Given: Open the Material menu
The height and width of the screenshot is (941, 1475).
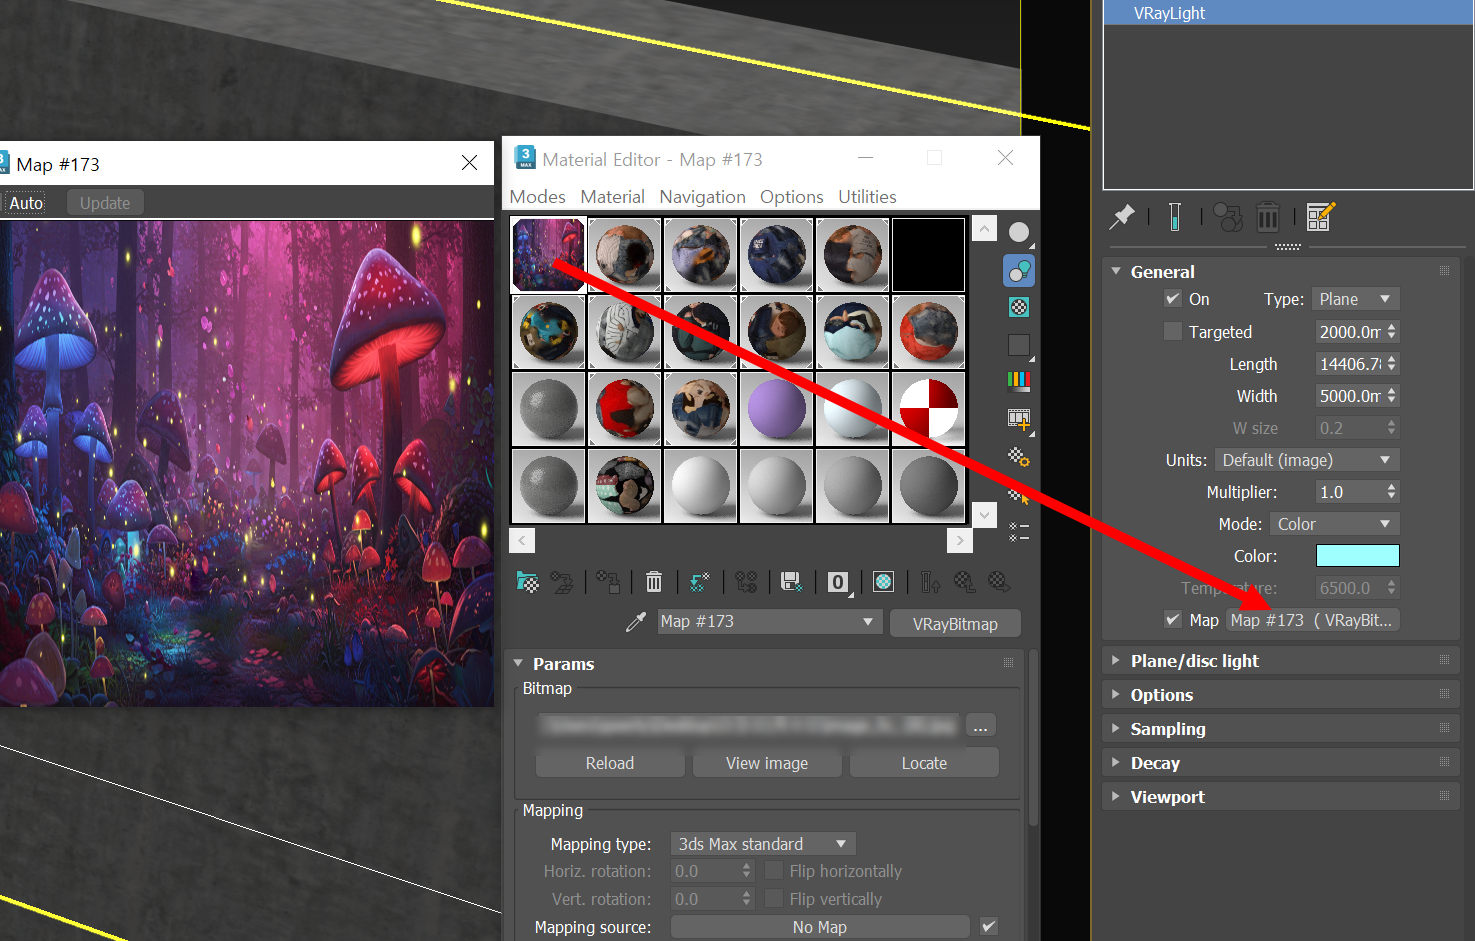Looking at the screenshot, I should click(x=612, y=197).
